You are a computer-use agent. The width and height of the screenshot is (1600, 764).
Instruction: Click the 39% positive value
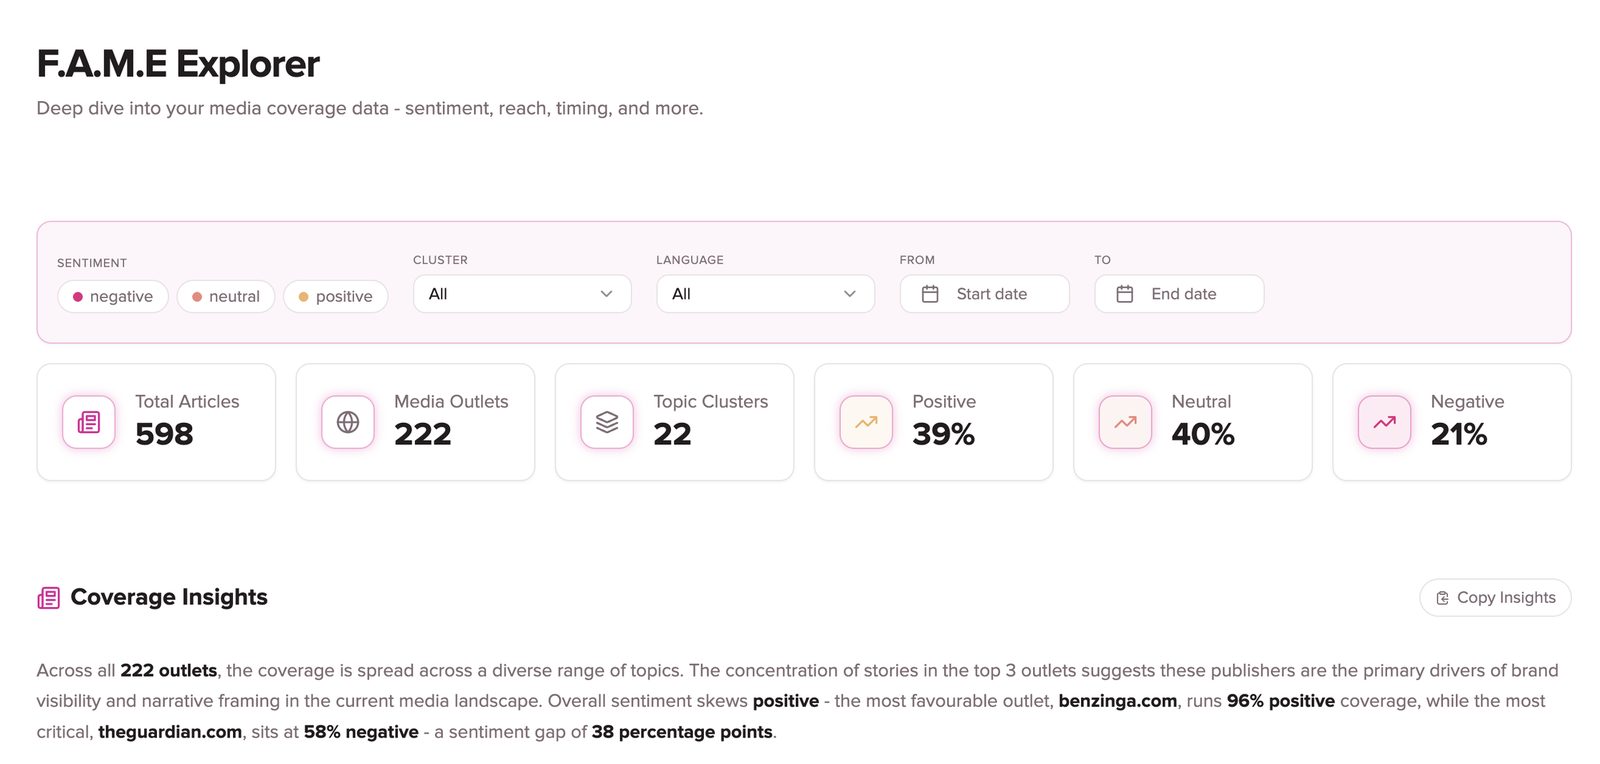(944, 434)
